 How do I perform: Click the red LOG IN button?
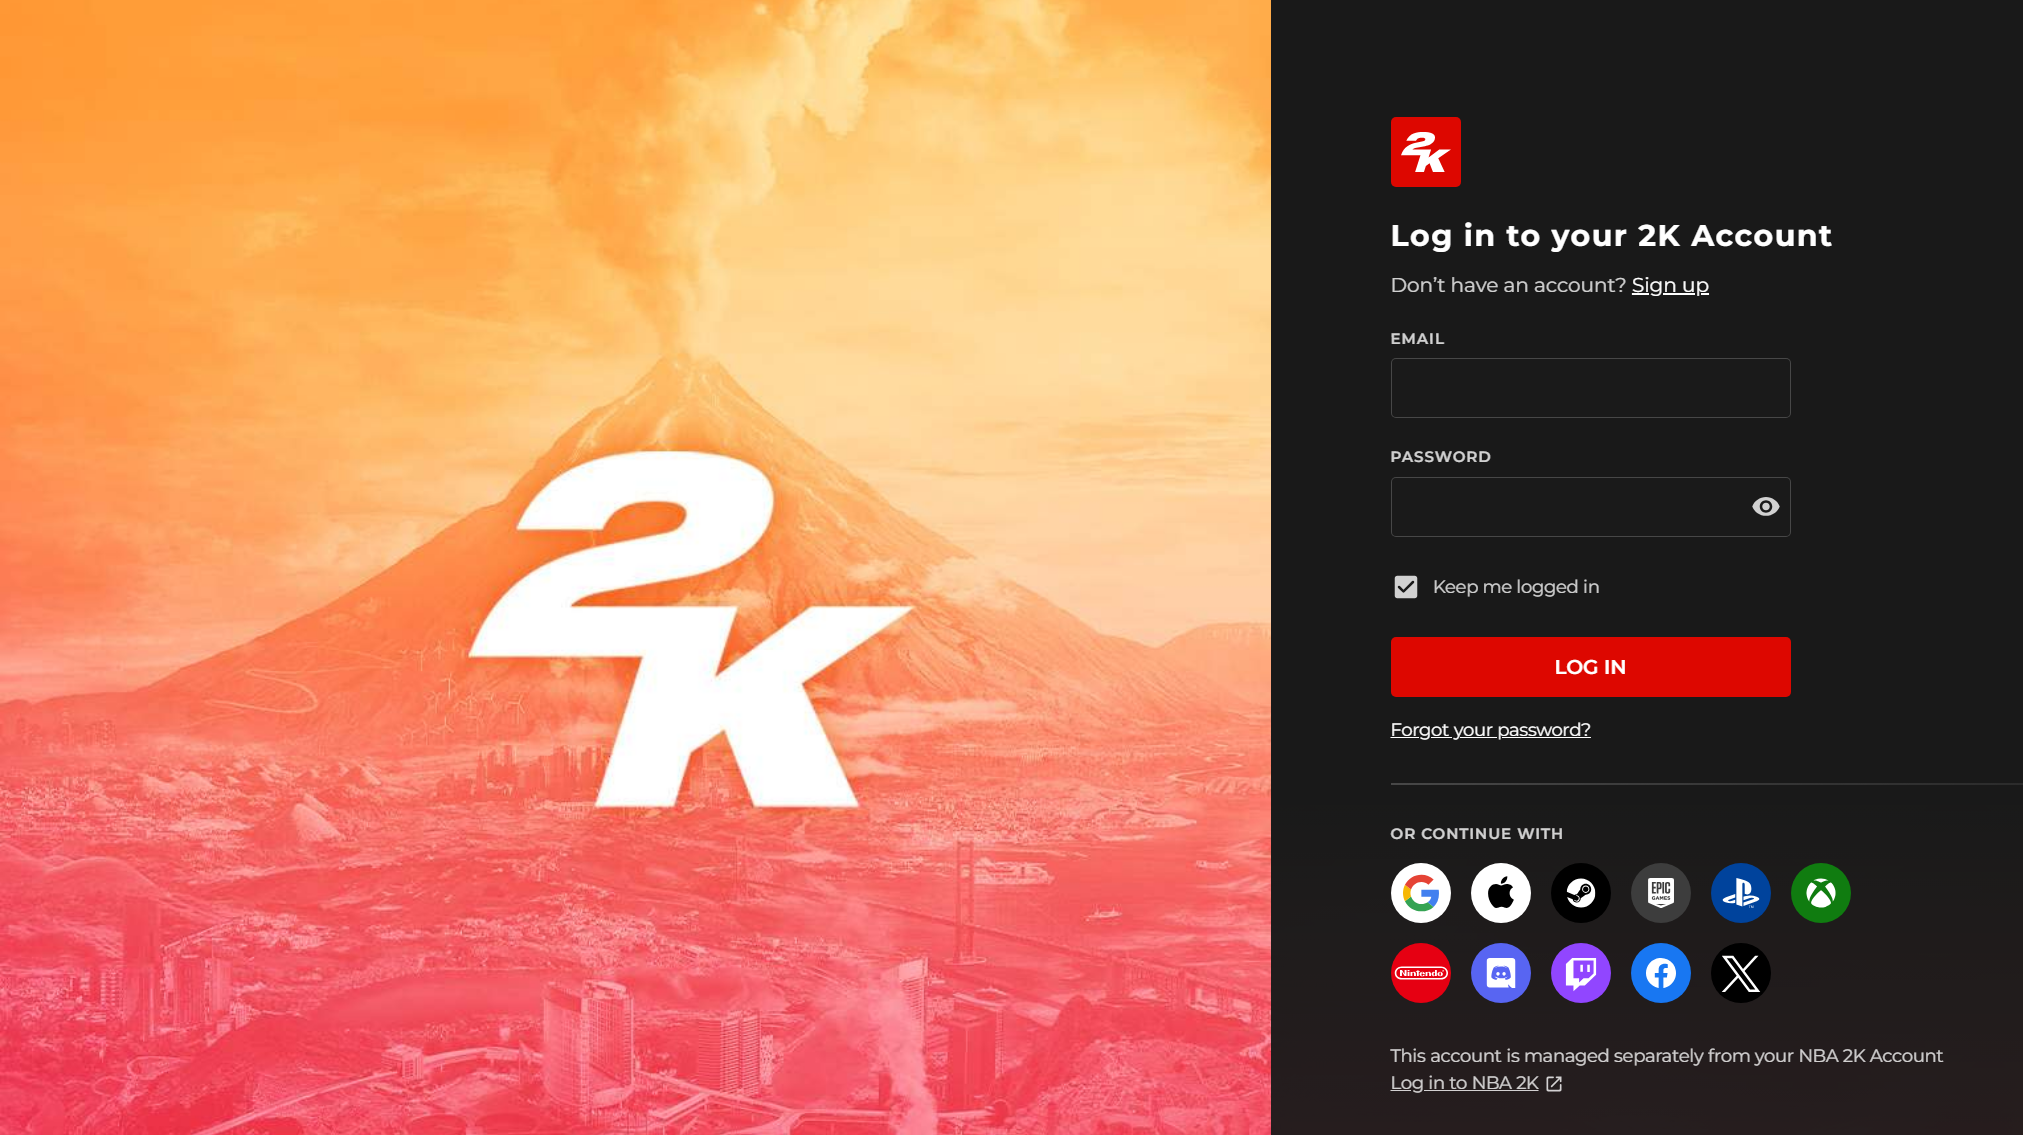(1590, 667)
